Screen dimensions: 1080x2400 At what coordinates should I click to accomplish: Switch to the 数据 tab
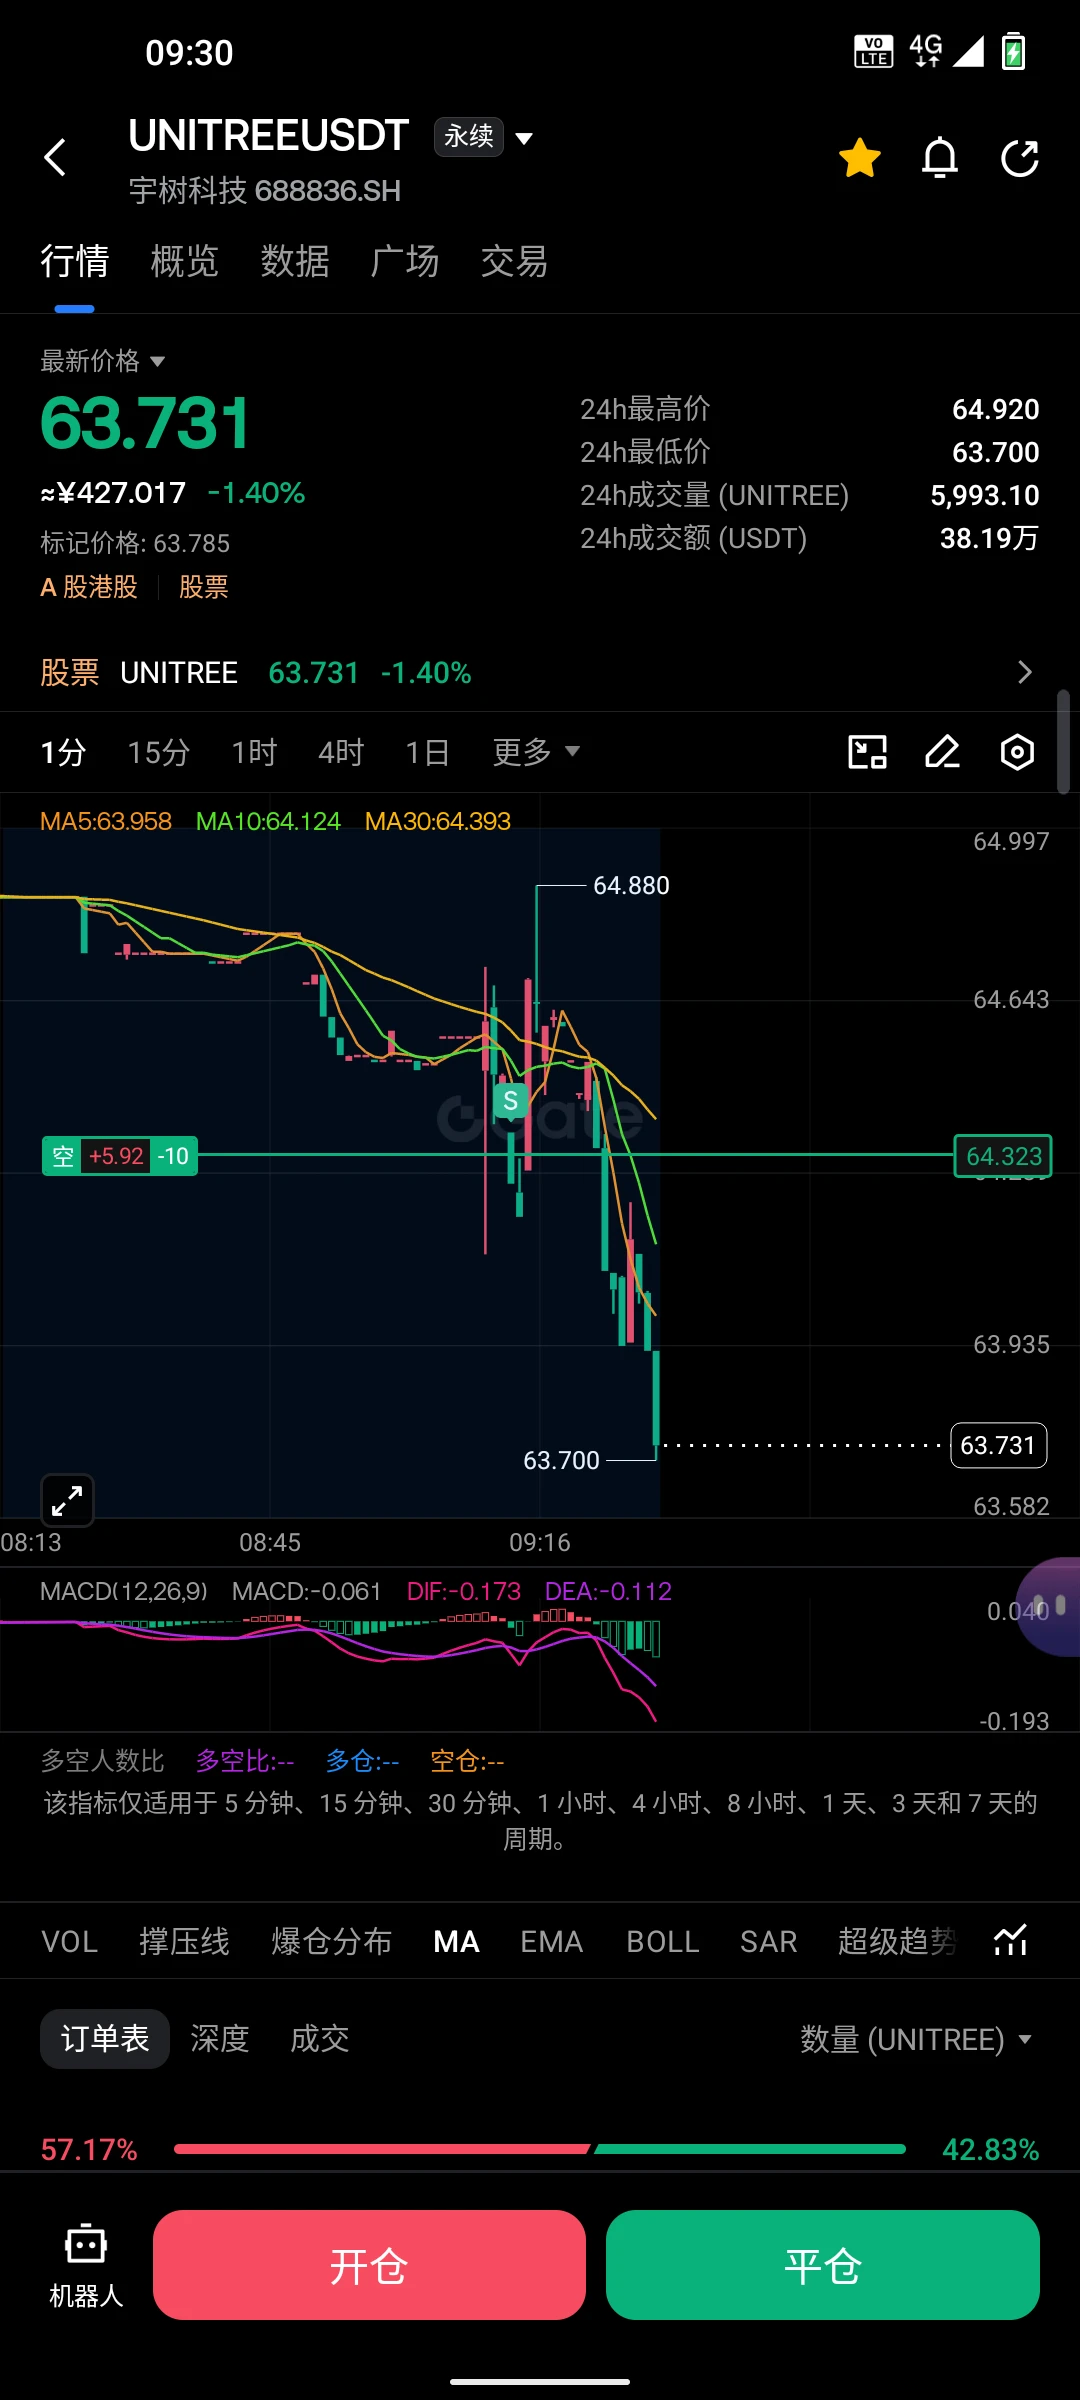click(295, 262)
